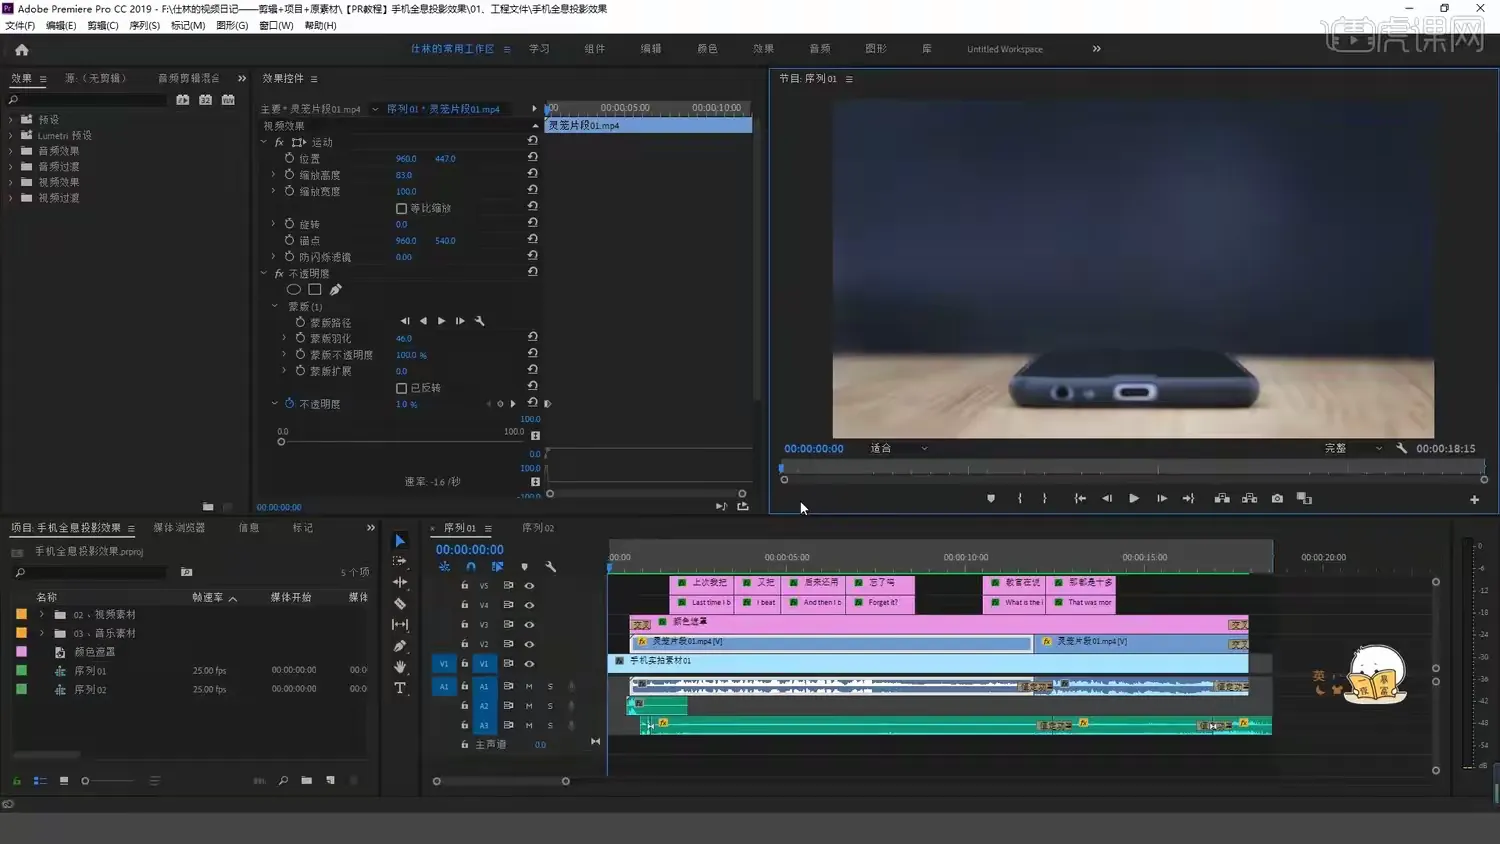This screenshot has width=1500, height=844.
Task: Open the 窗口(W) menu
Action: tap(276, 25)
